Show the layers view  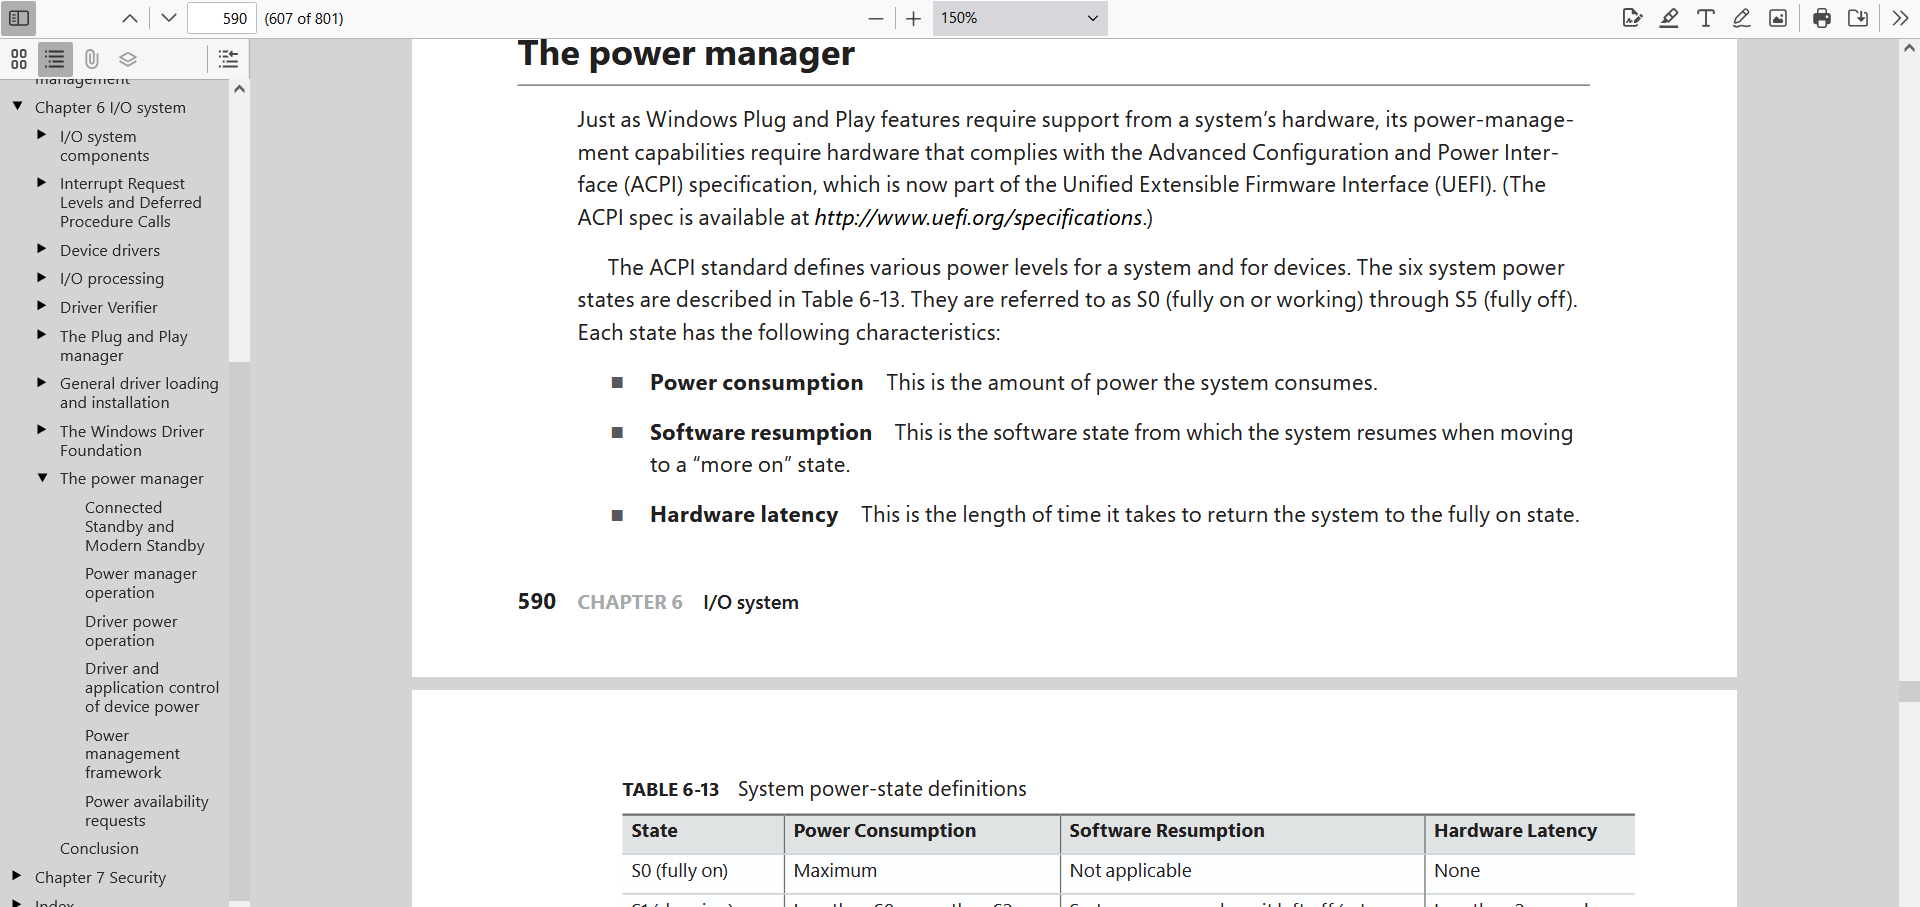(128, 59)
